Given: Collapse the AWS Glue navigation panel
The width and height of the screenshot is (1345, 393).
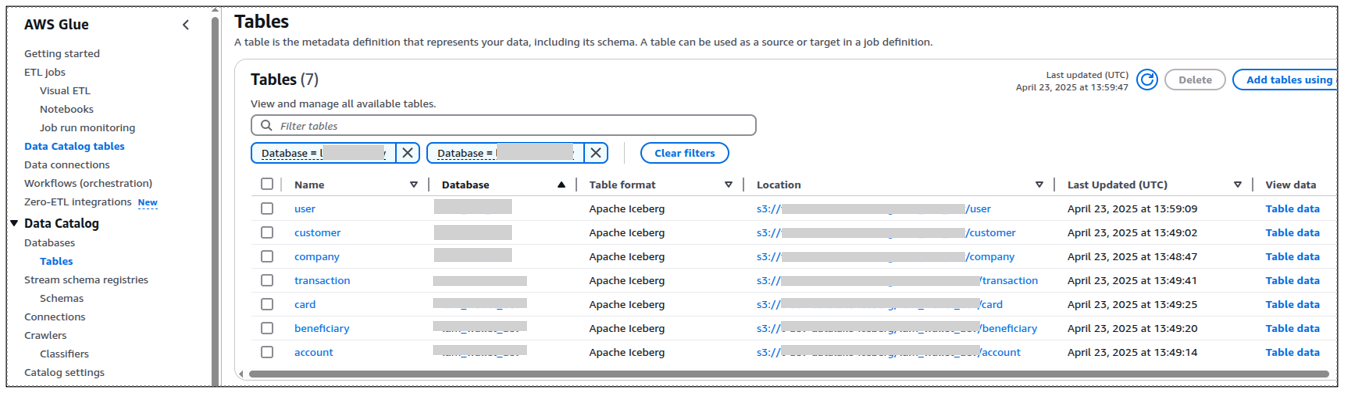Looking at the screenshot, I should point(185,25).
